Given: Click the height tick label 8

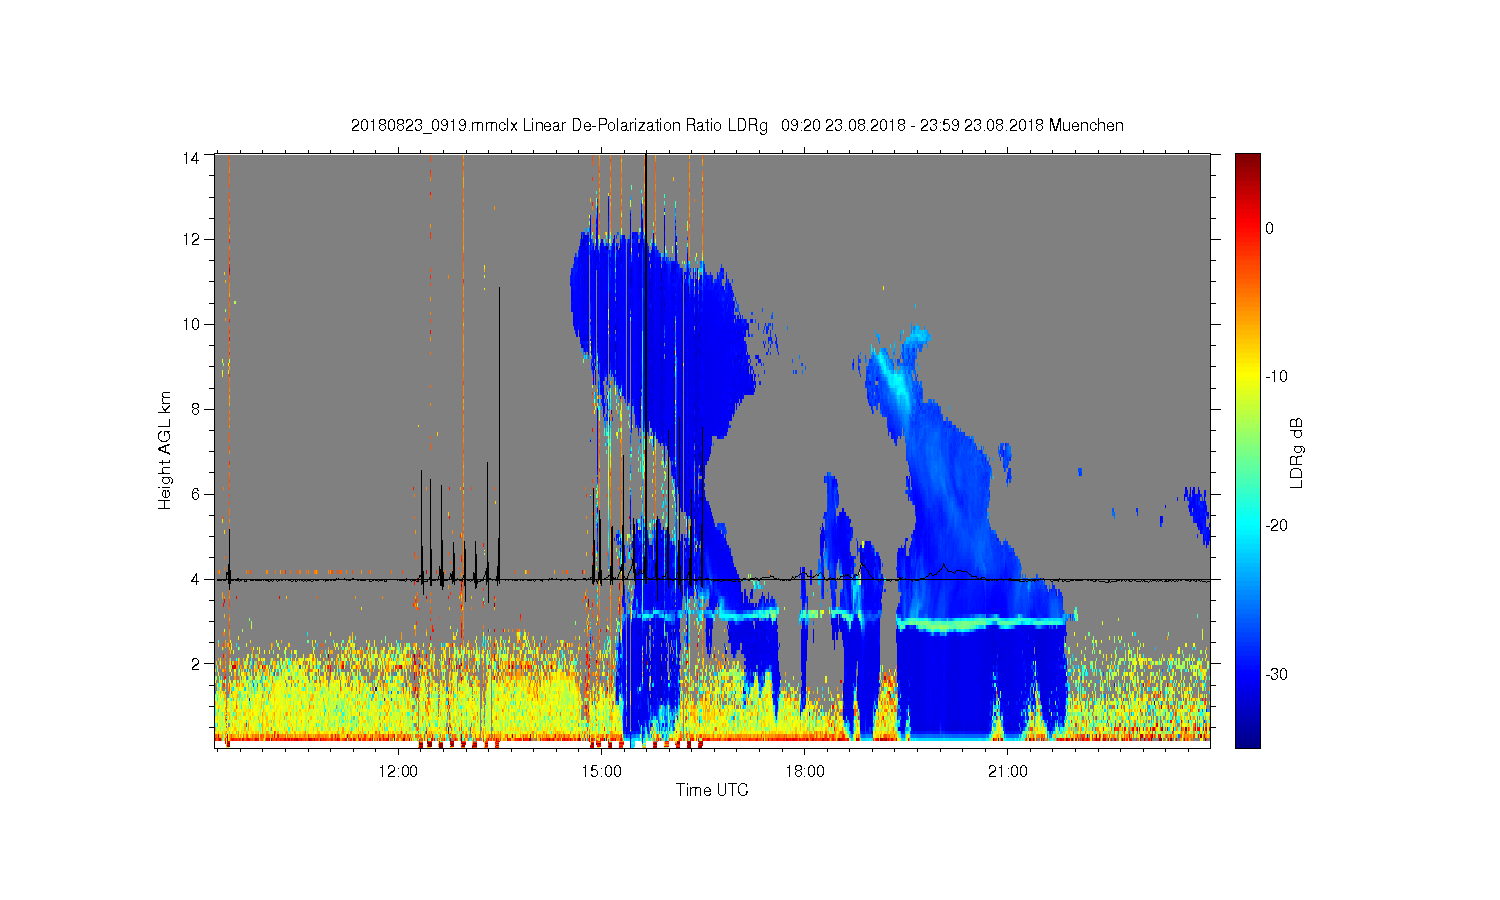Looking at the screenshot, I should coord(196,409).
